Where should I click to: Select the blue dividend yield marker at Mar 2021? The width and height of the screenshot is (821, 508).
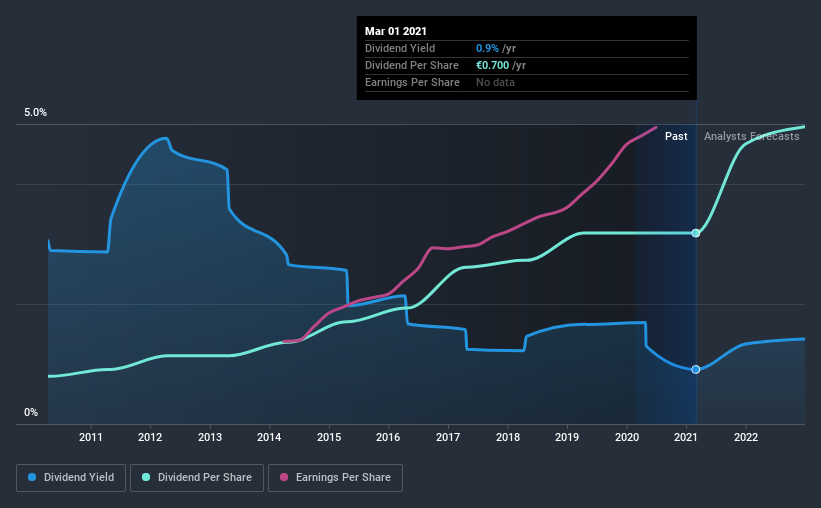(695, 369)
